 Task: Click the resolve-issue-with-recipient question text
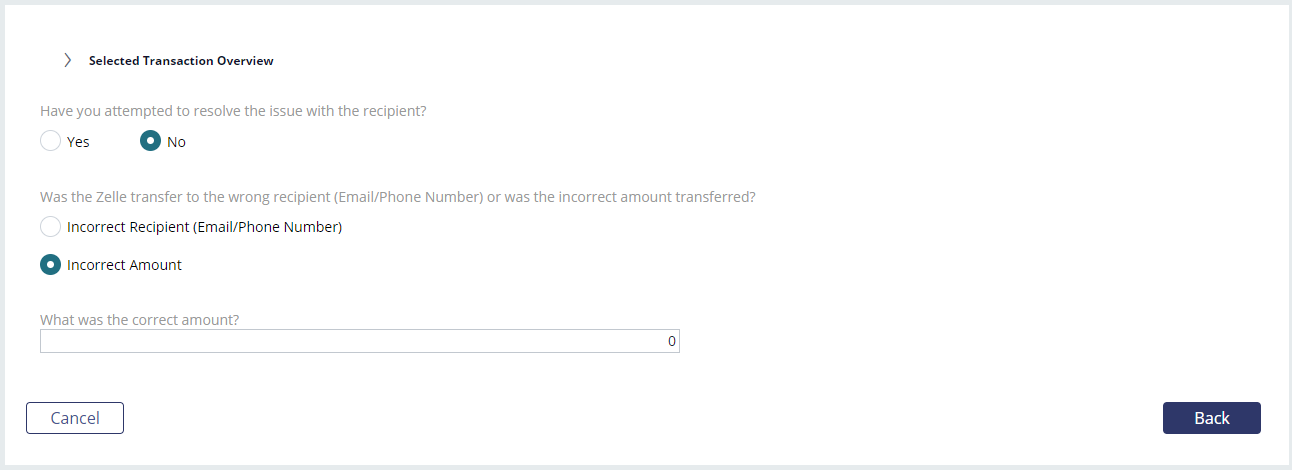click(x=233, y=112)
